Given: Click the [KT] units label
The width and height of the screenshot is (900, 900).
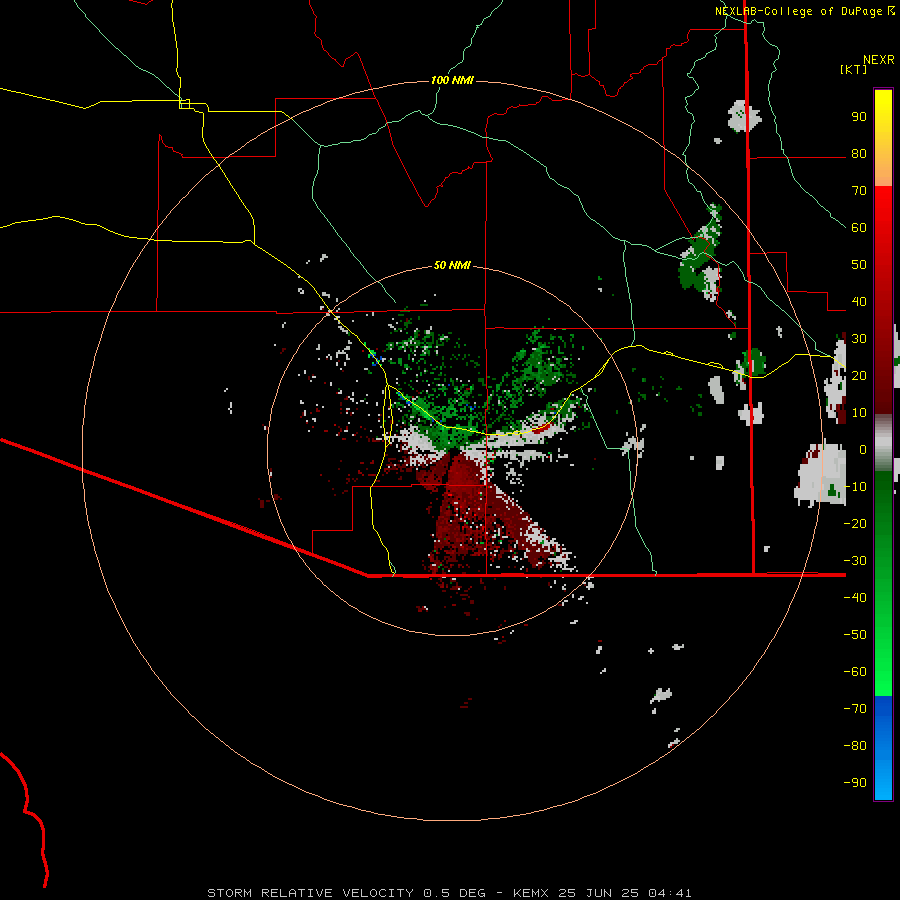Looking at the screenshot, I should (x=853, y=69).
